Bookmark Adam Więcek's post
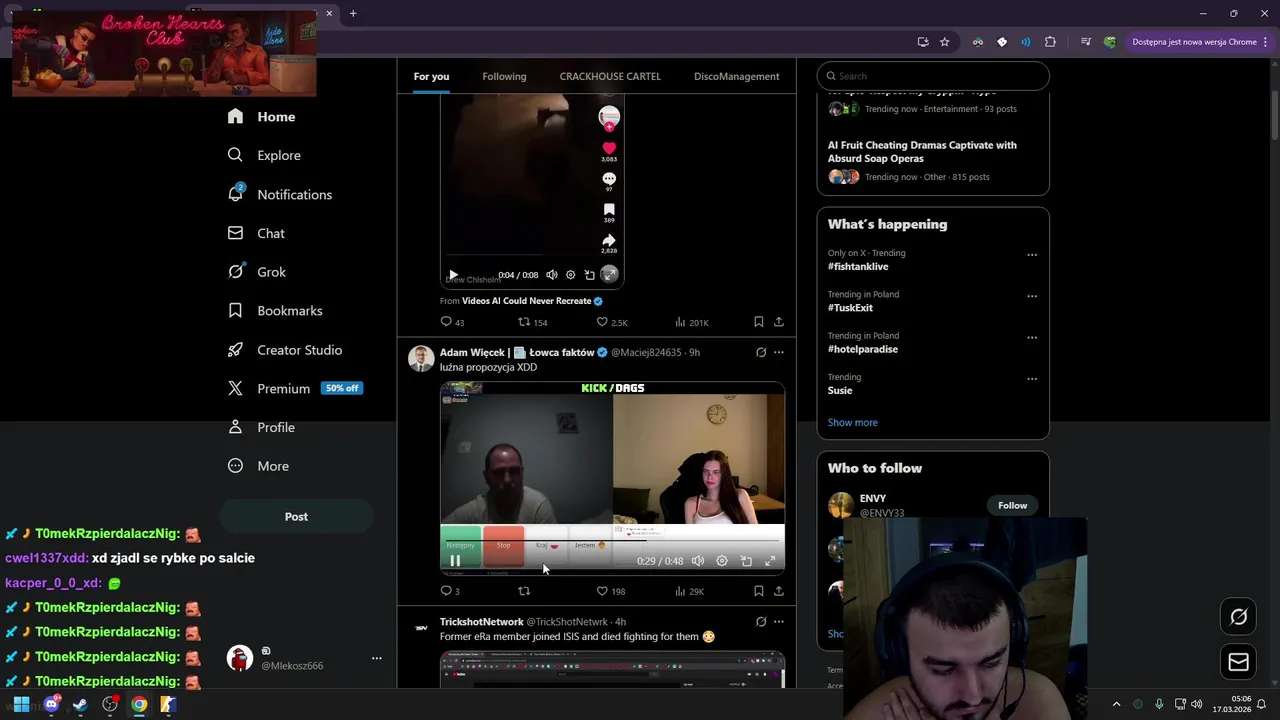 coord(758,591)
